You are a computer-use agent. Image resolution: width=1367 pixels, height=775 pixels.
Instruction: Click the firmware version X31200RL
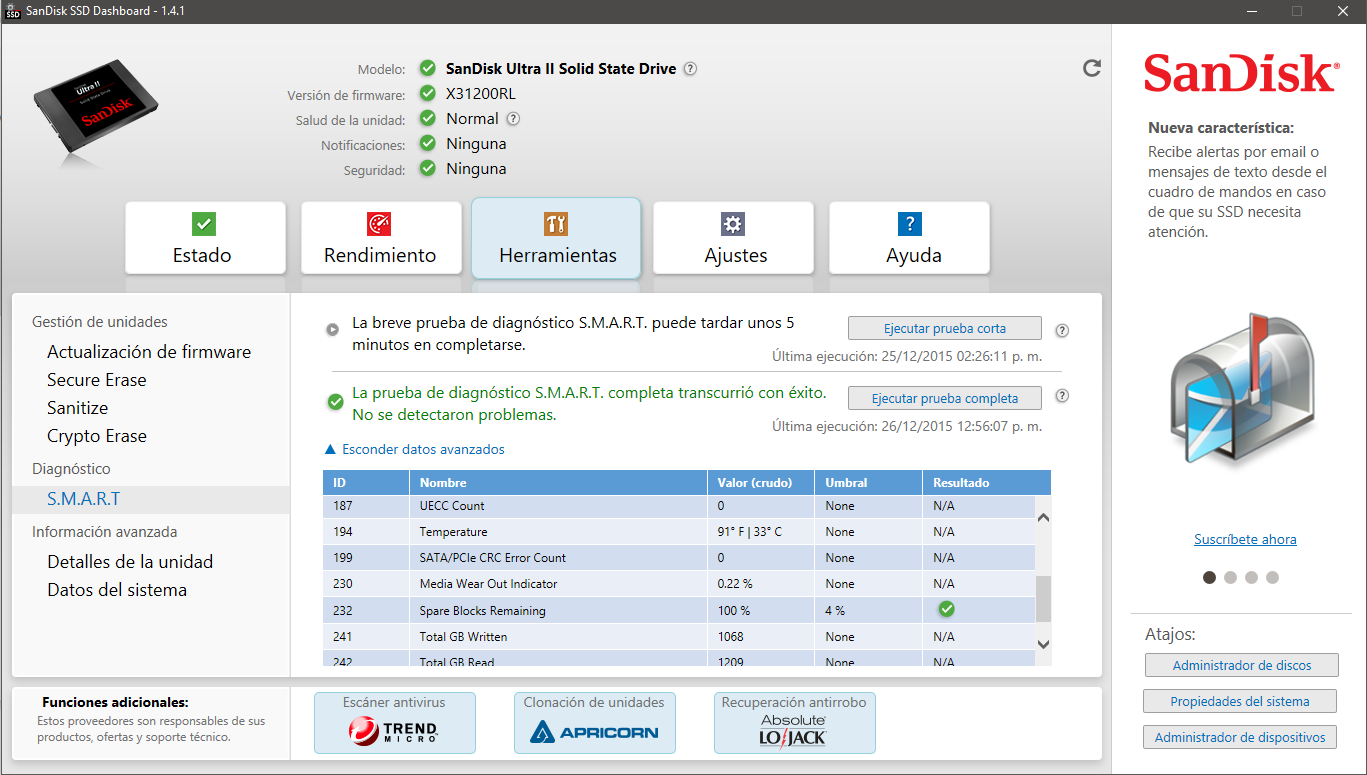tap(481, 94)
